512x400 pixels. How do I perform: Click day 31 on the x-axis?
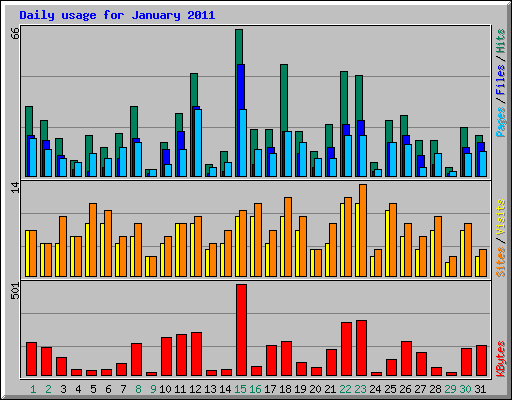point(480,389)
